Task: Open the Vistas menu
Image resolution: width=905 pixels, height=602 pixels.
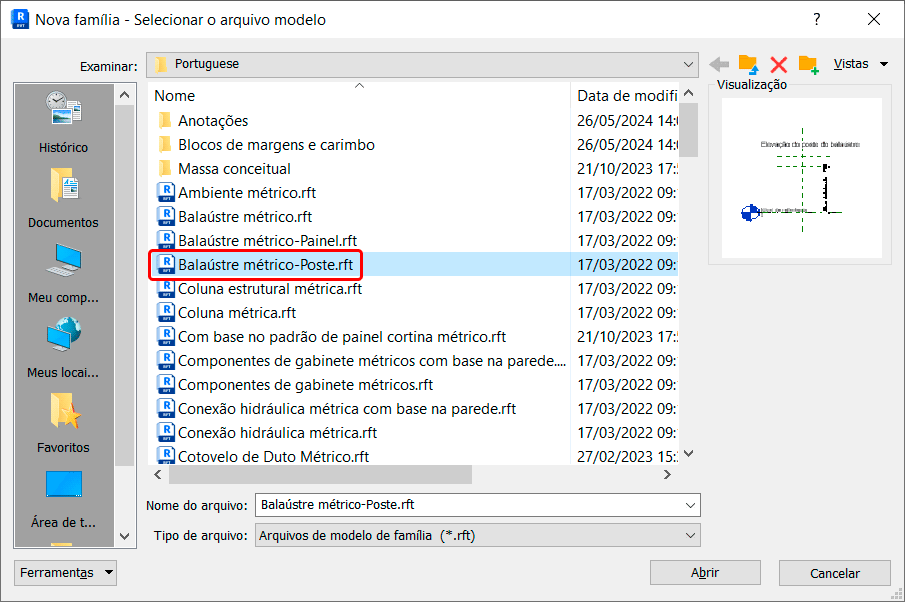Action: click(860, 64)
